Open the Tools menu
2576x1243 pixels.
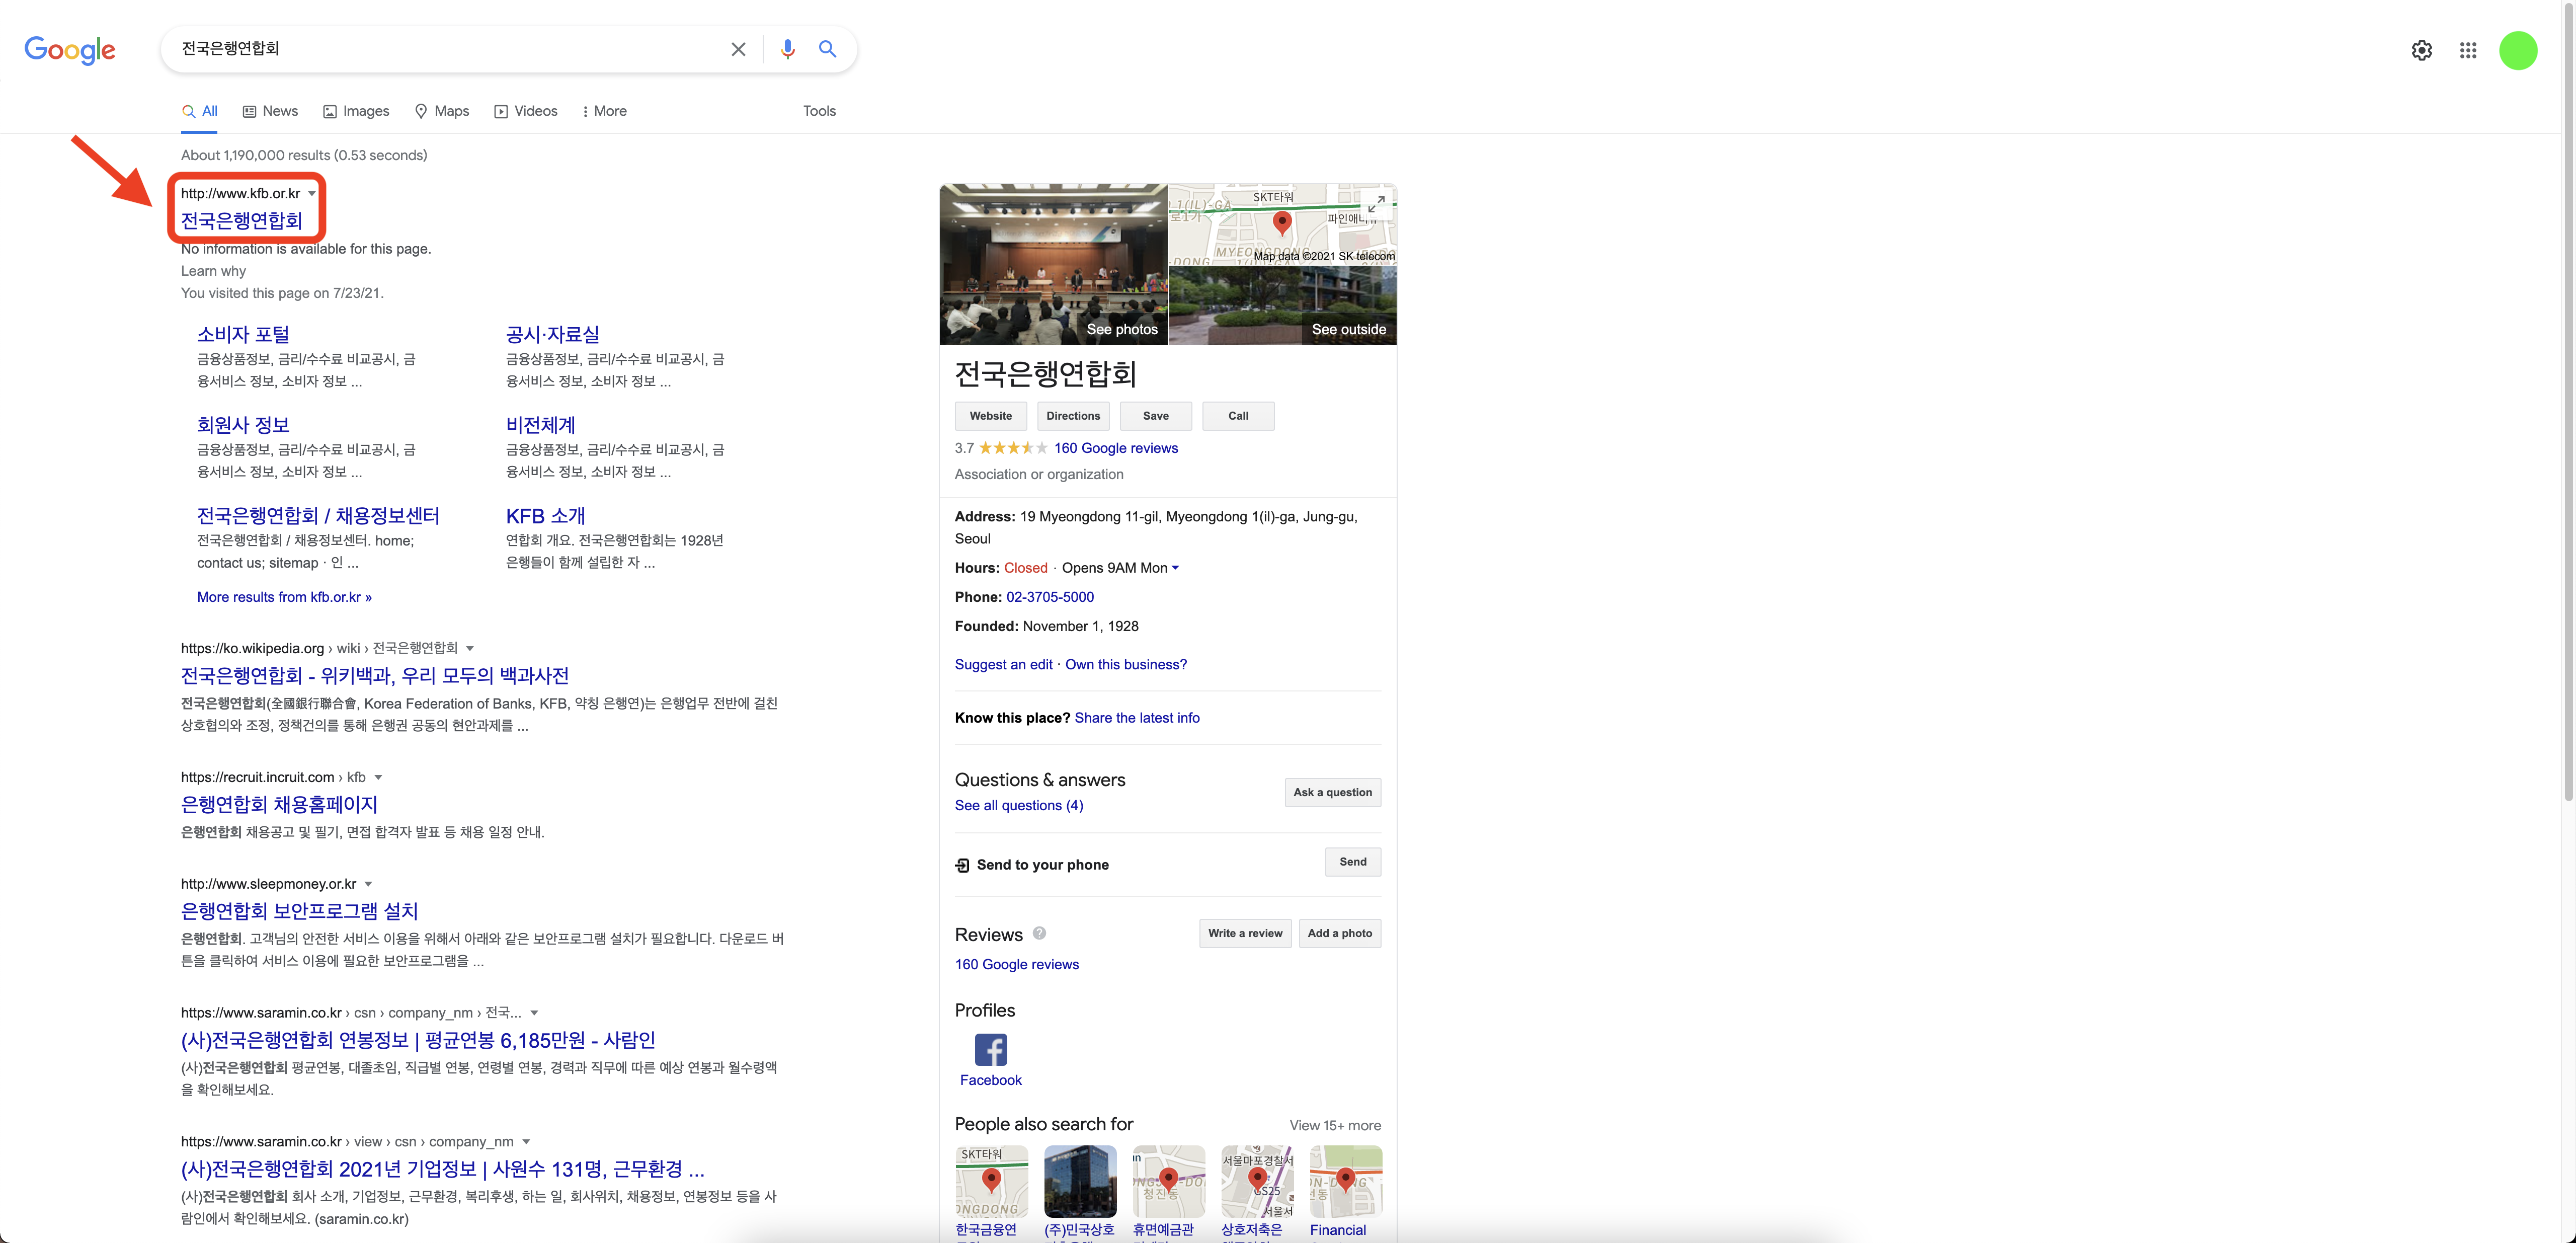(819, 111)
